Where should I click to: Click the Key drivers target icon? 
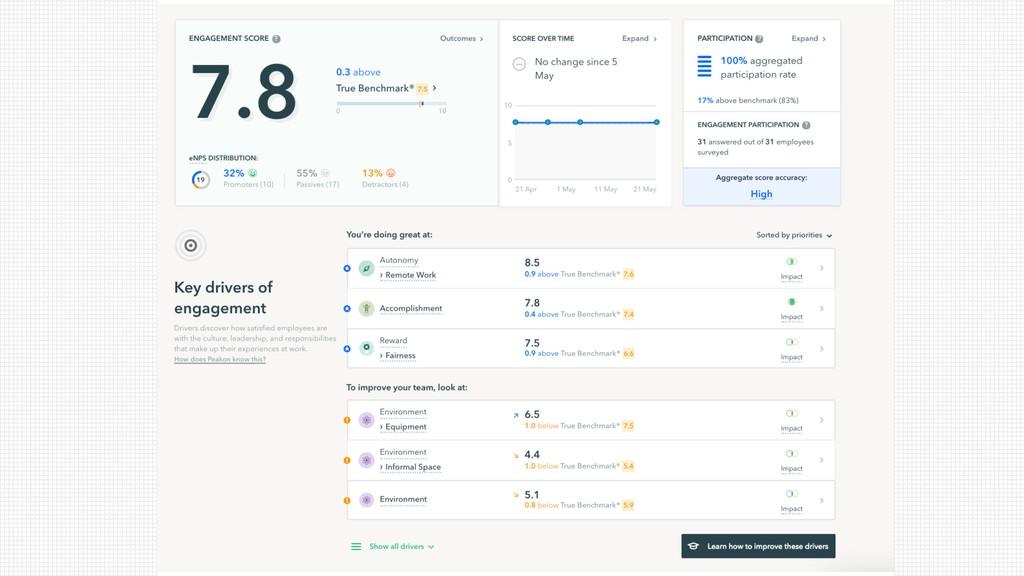coord(191,246)
